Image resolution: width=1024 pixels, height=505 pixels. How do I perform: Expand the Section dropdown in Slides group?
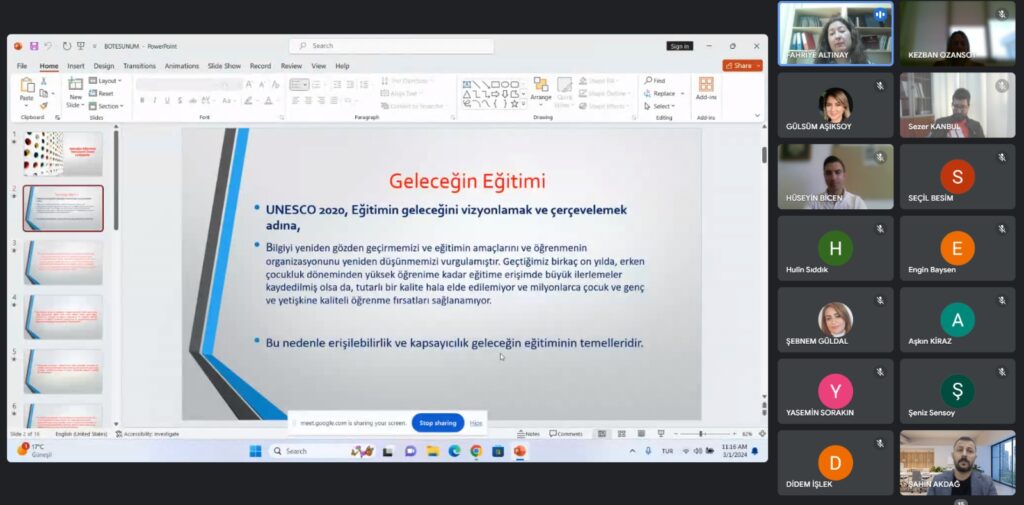pos(109,106)
